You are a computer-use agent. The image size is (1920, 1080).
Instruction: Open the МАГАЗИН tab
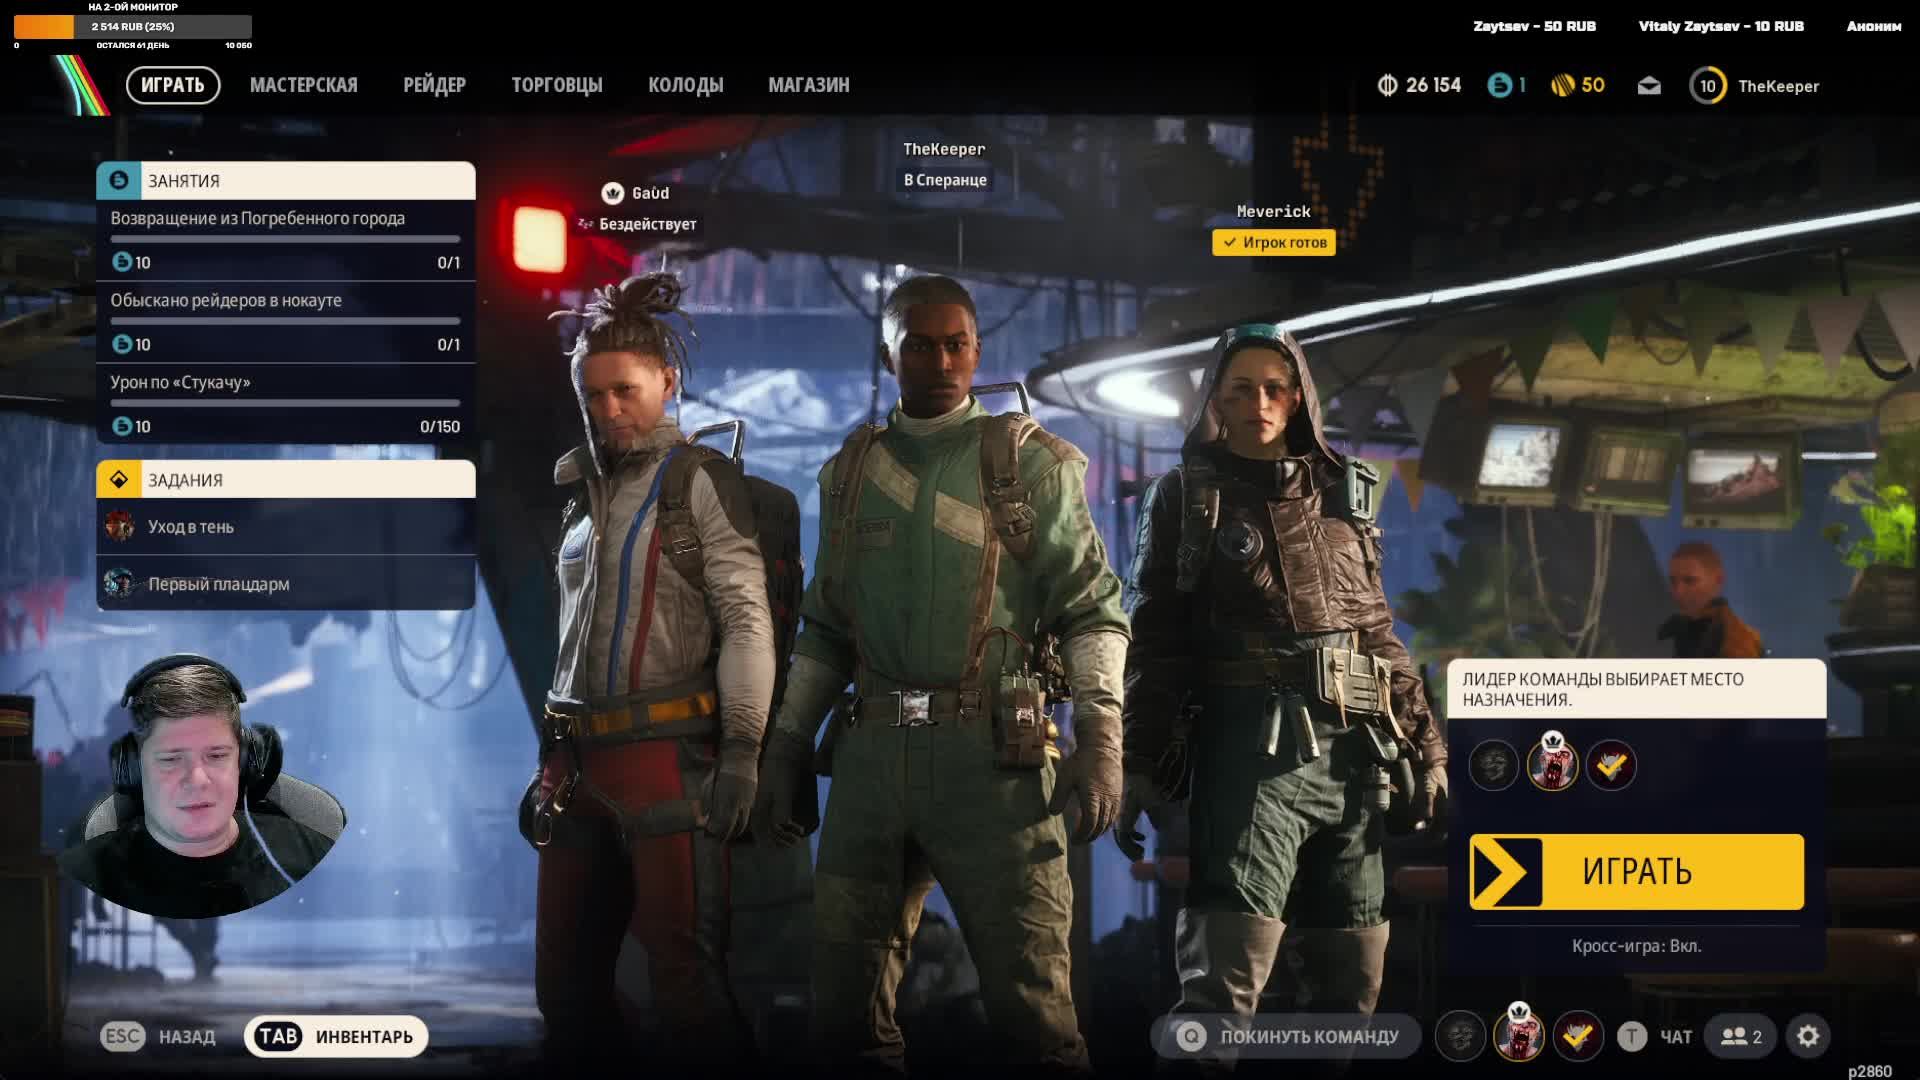(809, 85)
